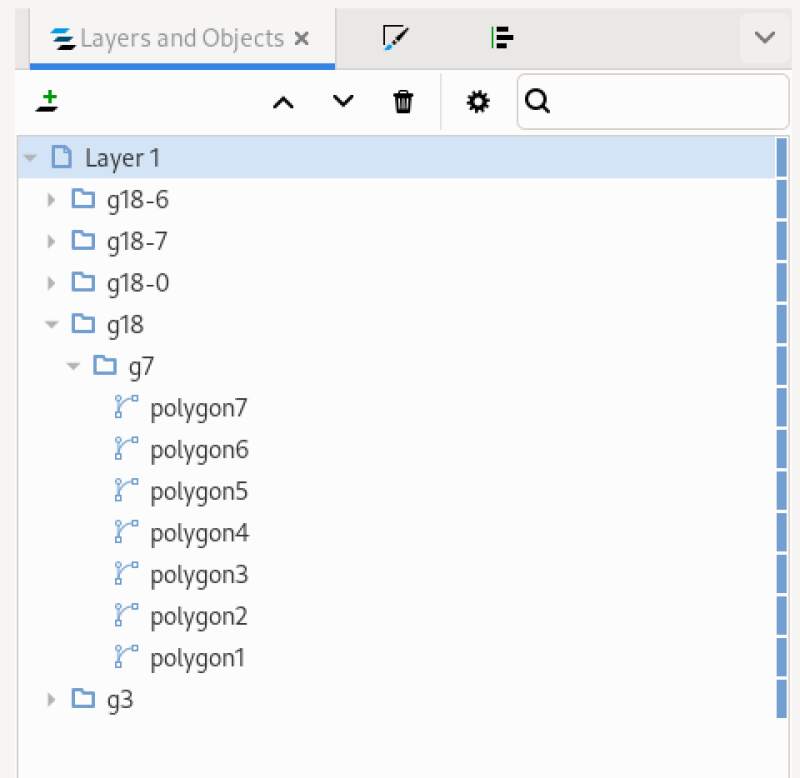Open the panel overflow dropdown chevron
The image size is (800, 778).
click(x=764, y=38)
